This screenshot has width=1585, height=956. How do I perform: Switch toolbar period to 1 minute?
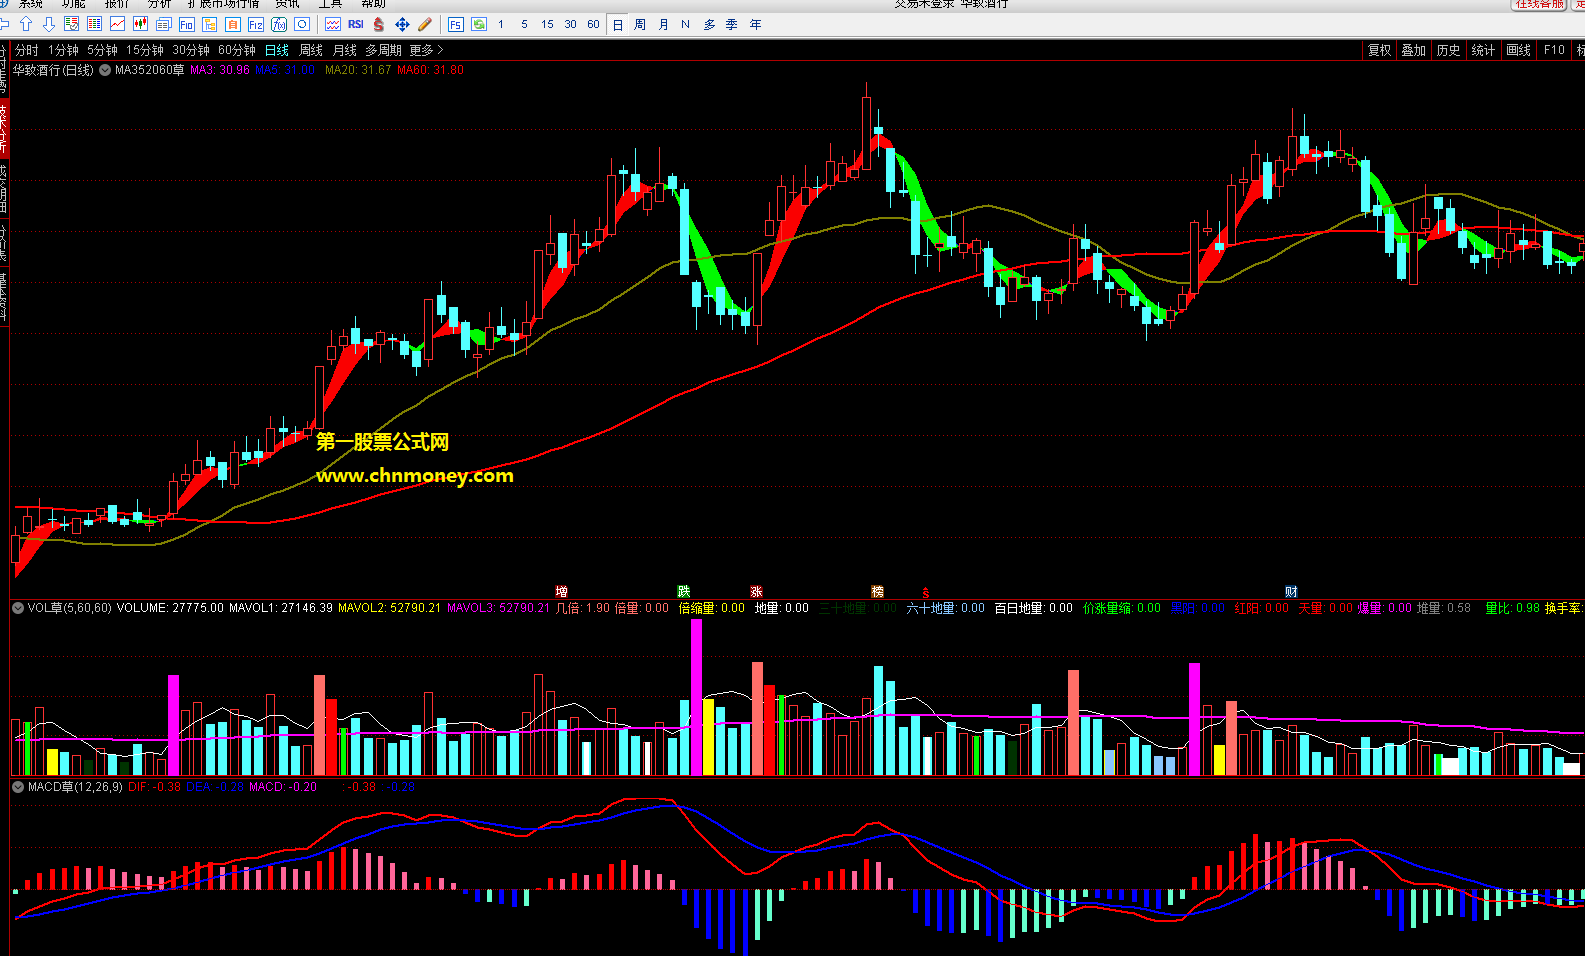(501, 24)
